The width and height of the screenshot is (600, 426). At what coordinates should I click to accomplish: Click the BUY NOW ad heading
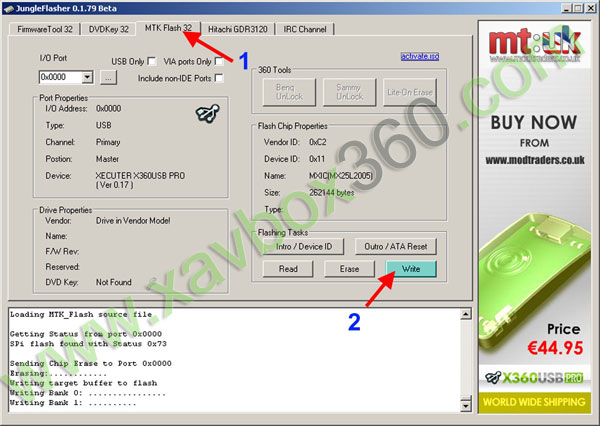[x=534, y=122]
